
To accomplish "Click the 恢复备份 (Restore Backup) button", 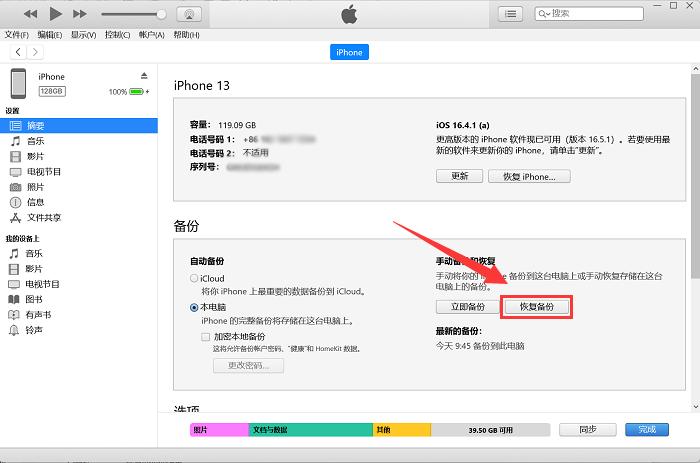I will click(536, 307).
